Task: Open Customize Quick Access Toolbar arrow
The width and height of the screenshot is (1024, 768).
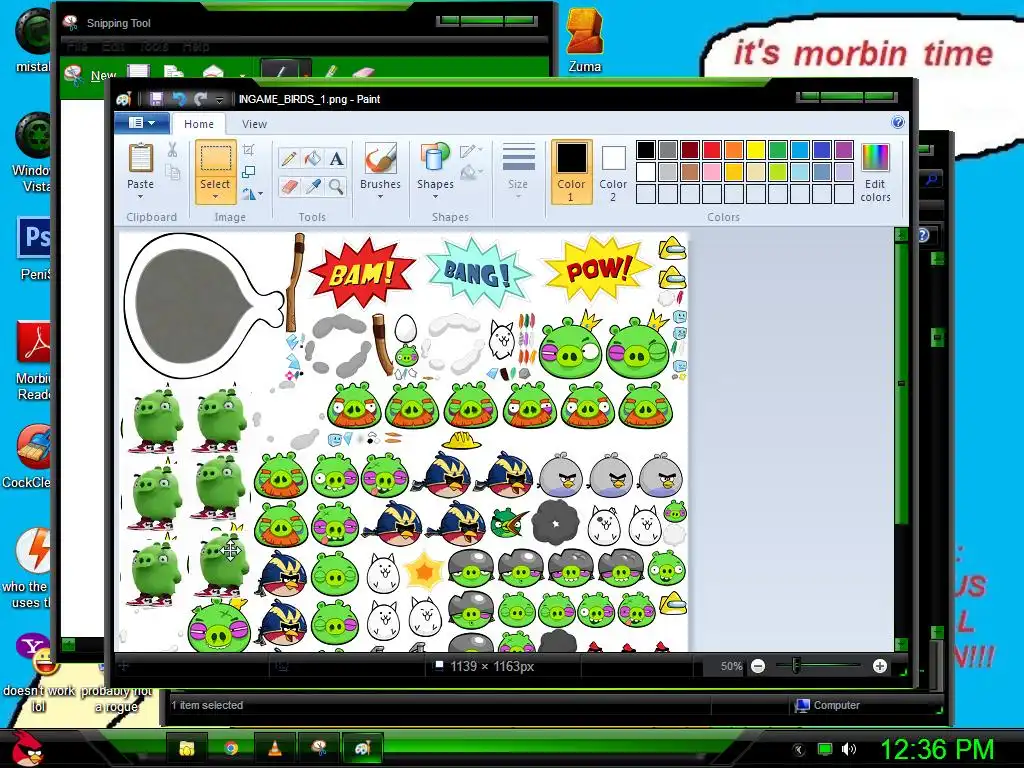Action: click(219, 100)
